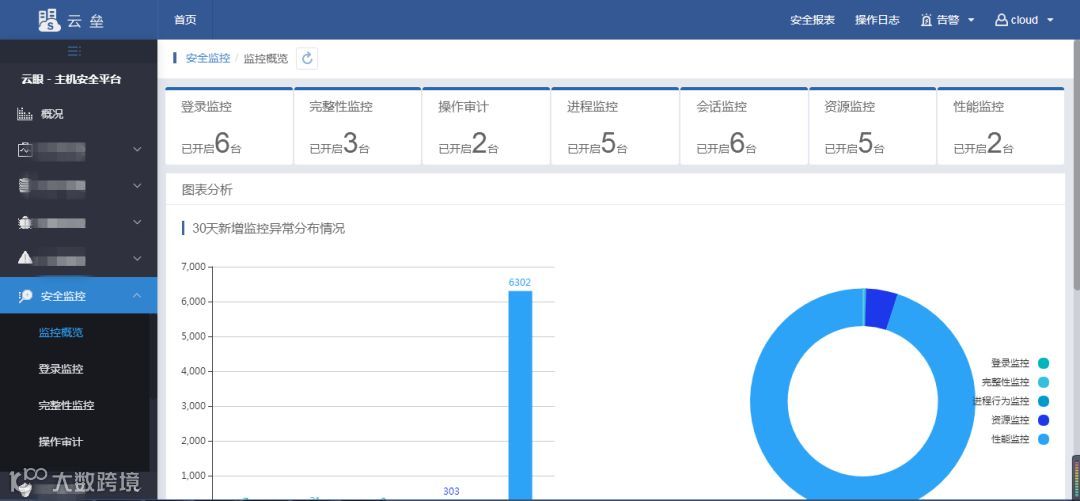This screenshot has width=1080, height=501.
Task: Open the 操作审计 summary card
Action: tap(486, 127)
